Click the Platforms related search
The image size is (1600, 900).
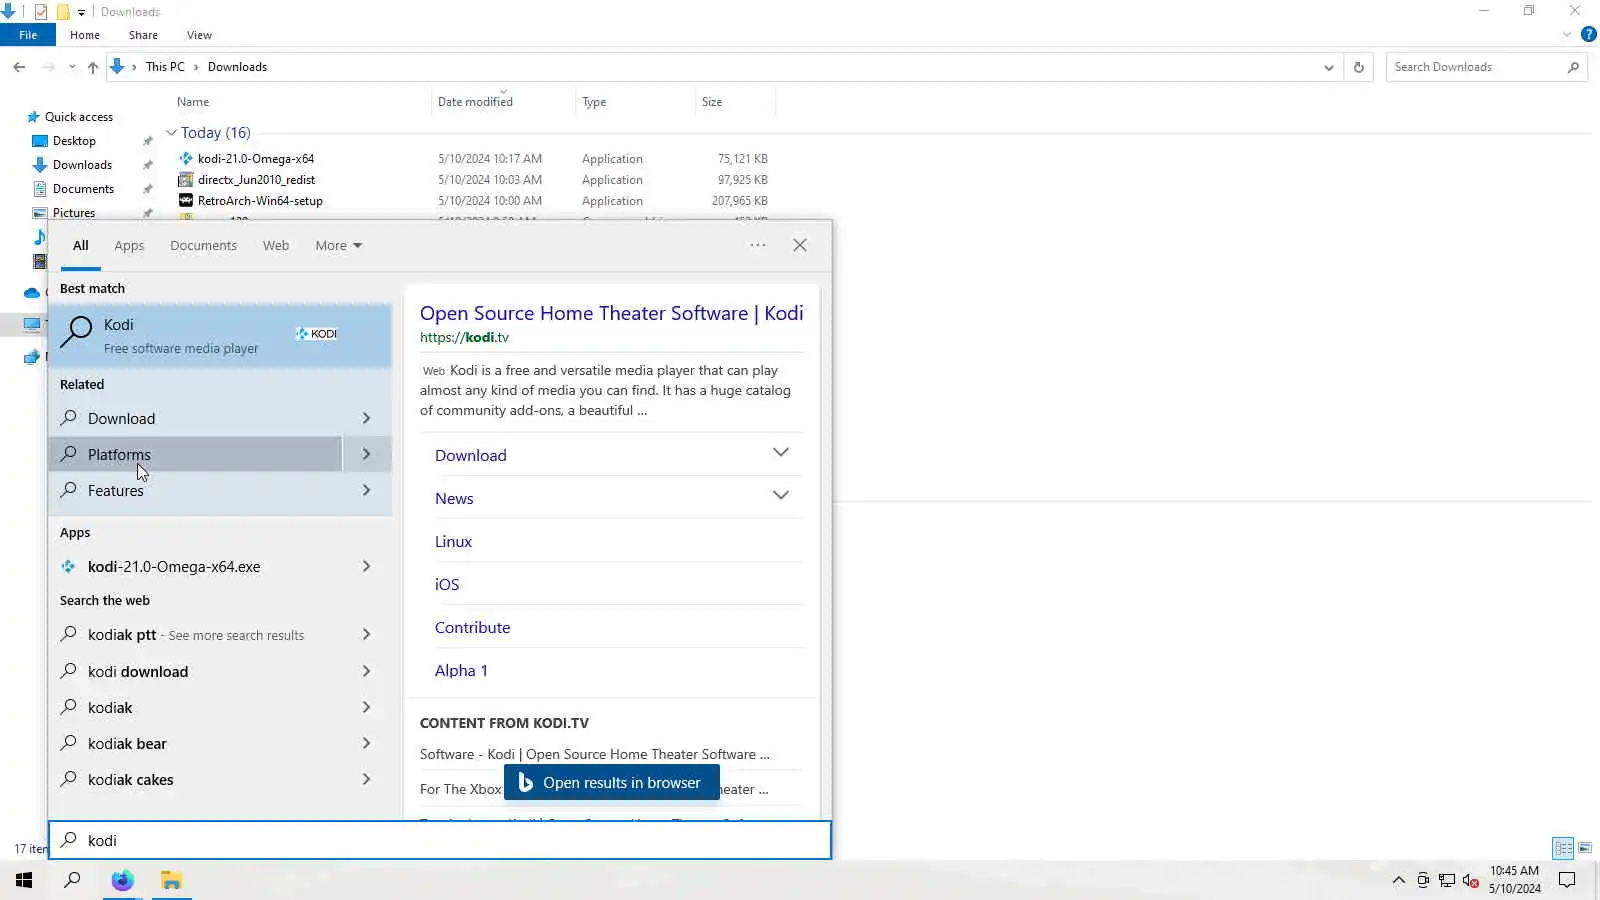pyautogui.click(x=196, y=454)
